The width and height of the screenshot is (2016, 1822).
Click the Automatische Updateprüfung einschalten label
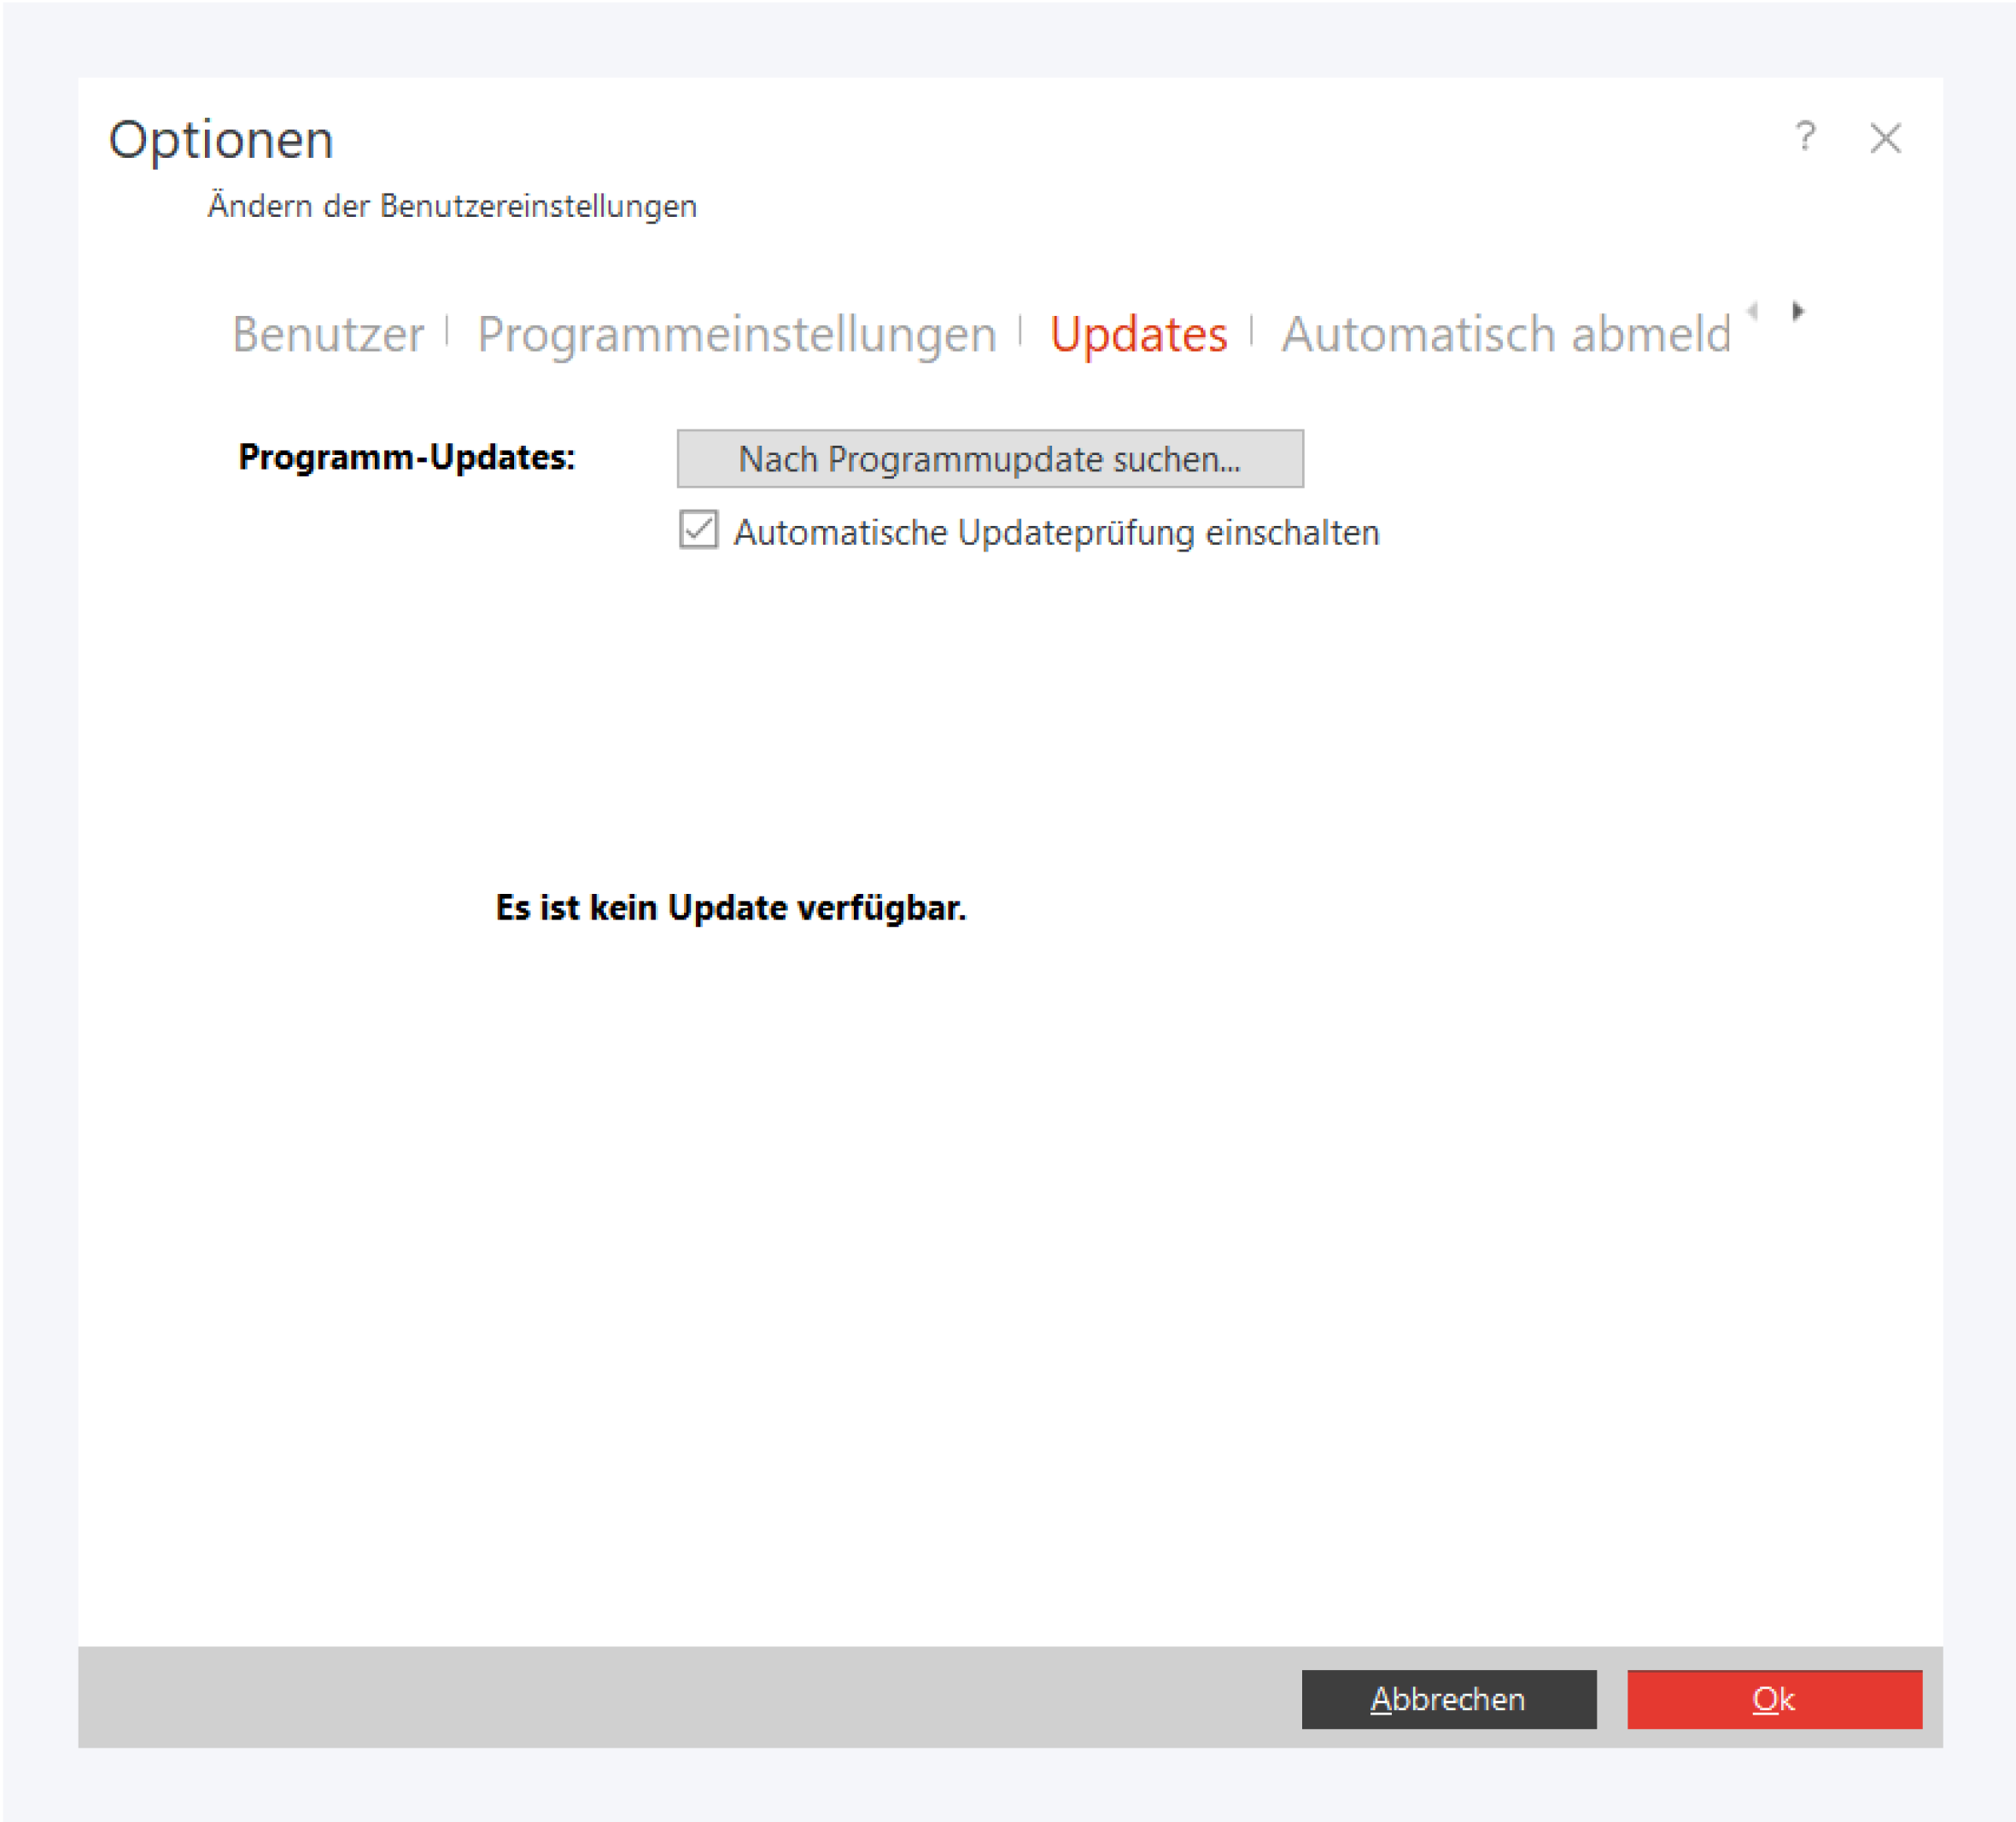pyautogui.click(x=1056, y=533)
